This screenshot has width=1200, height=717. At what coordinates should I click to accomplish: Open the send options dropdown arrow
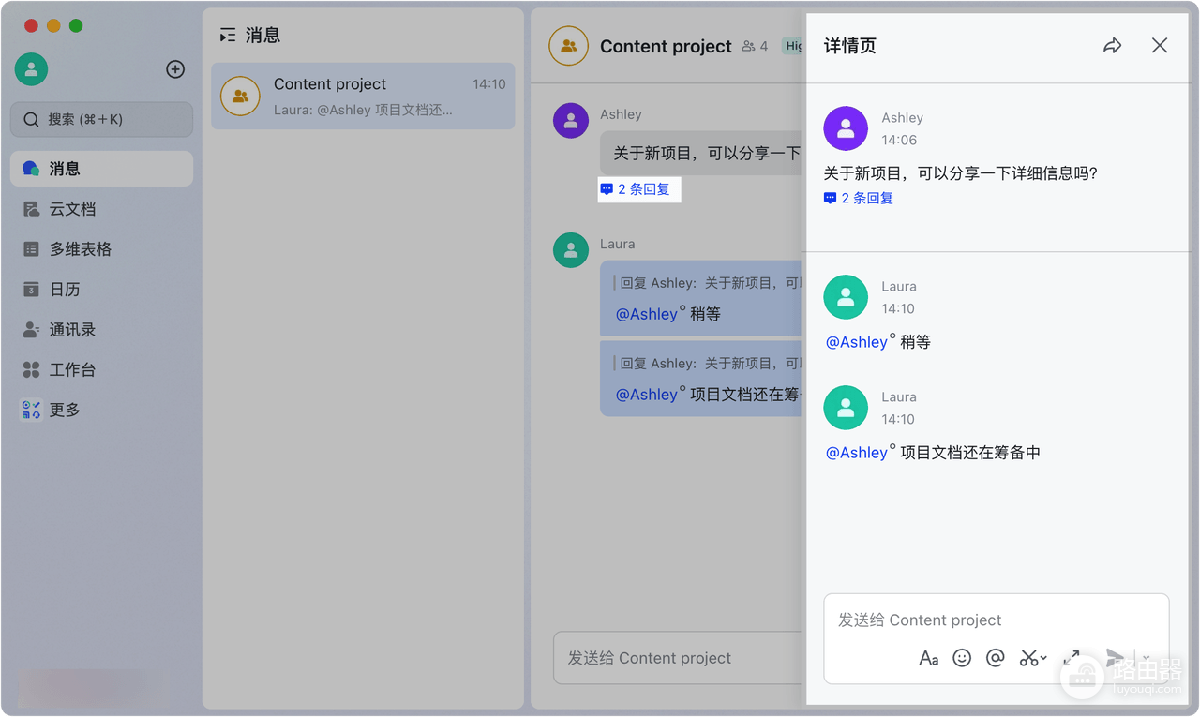coord(1146,658)
